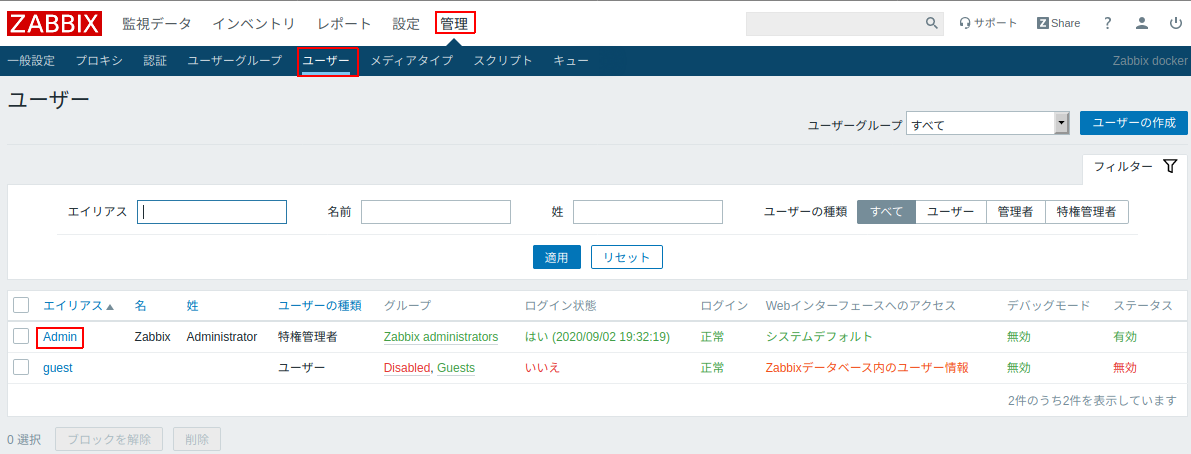Image resolution: width=1191 pixels, height=454 pixels.
Task: Click the 削除 delete button
Action: click(x=197, y=439)
